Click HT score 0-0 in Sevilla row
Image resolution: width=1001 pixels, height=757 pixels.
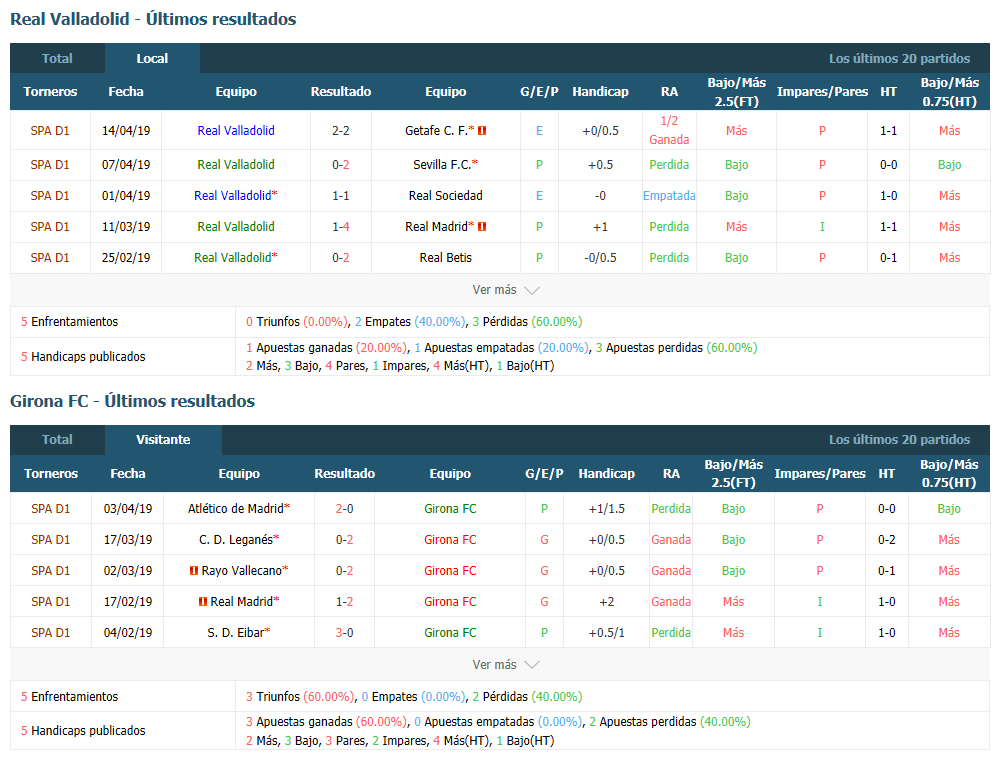[888, 165]
